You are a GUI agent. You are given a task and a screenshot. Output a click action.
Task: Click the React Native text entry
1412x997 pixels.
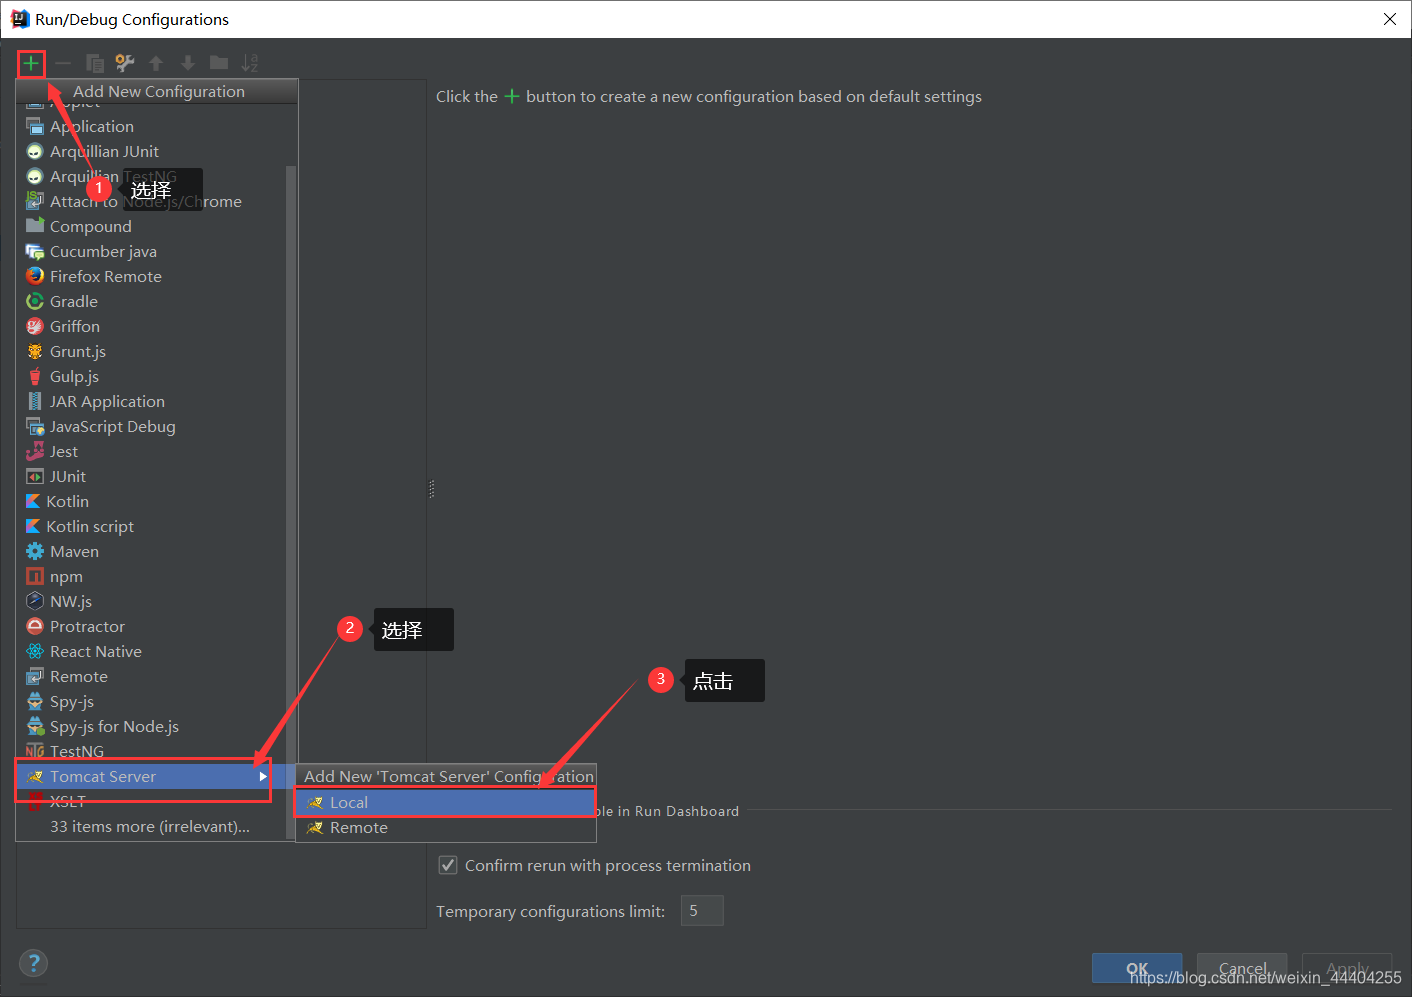[x=96, y=651]
